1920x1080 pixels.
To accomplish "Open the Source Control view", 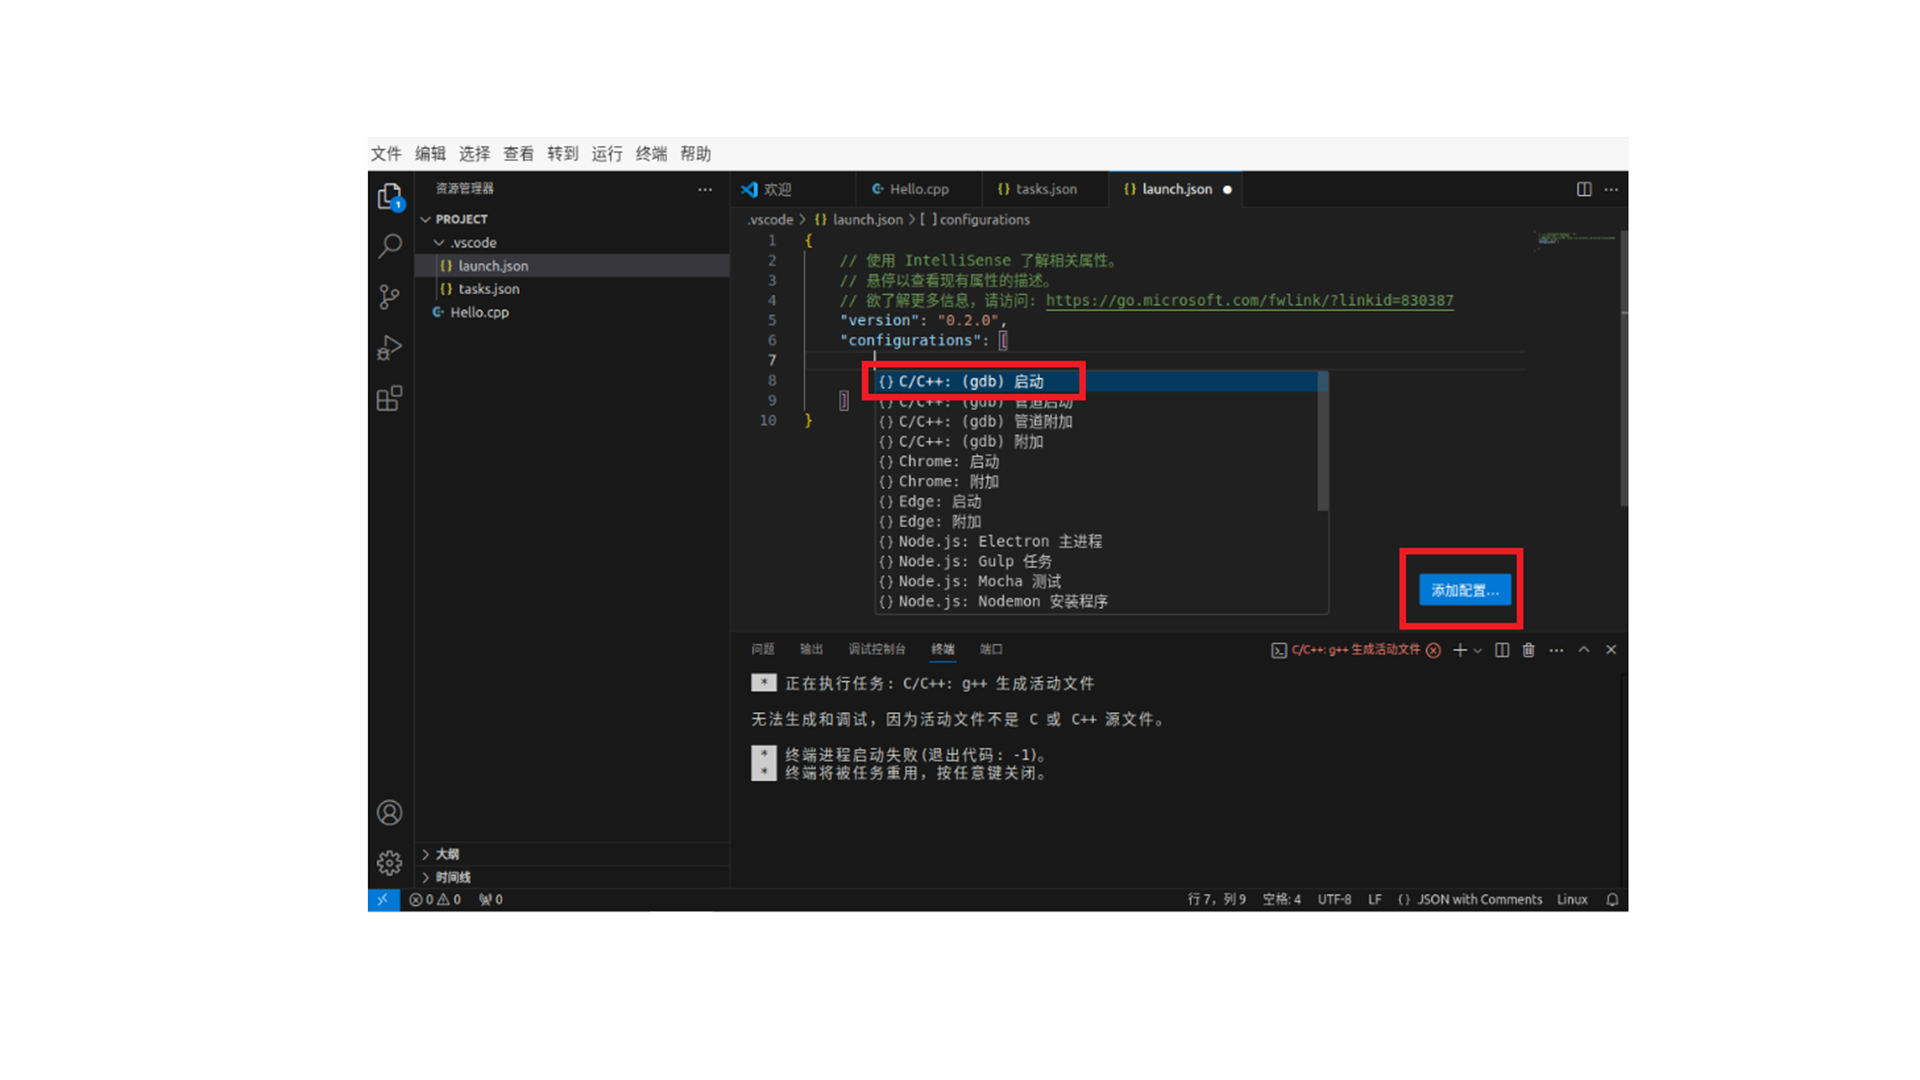I will tap(390, 297).
